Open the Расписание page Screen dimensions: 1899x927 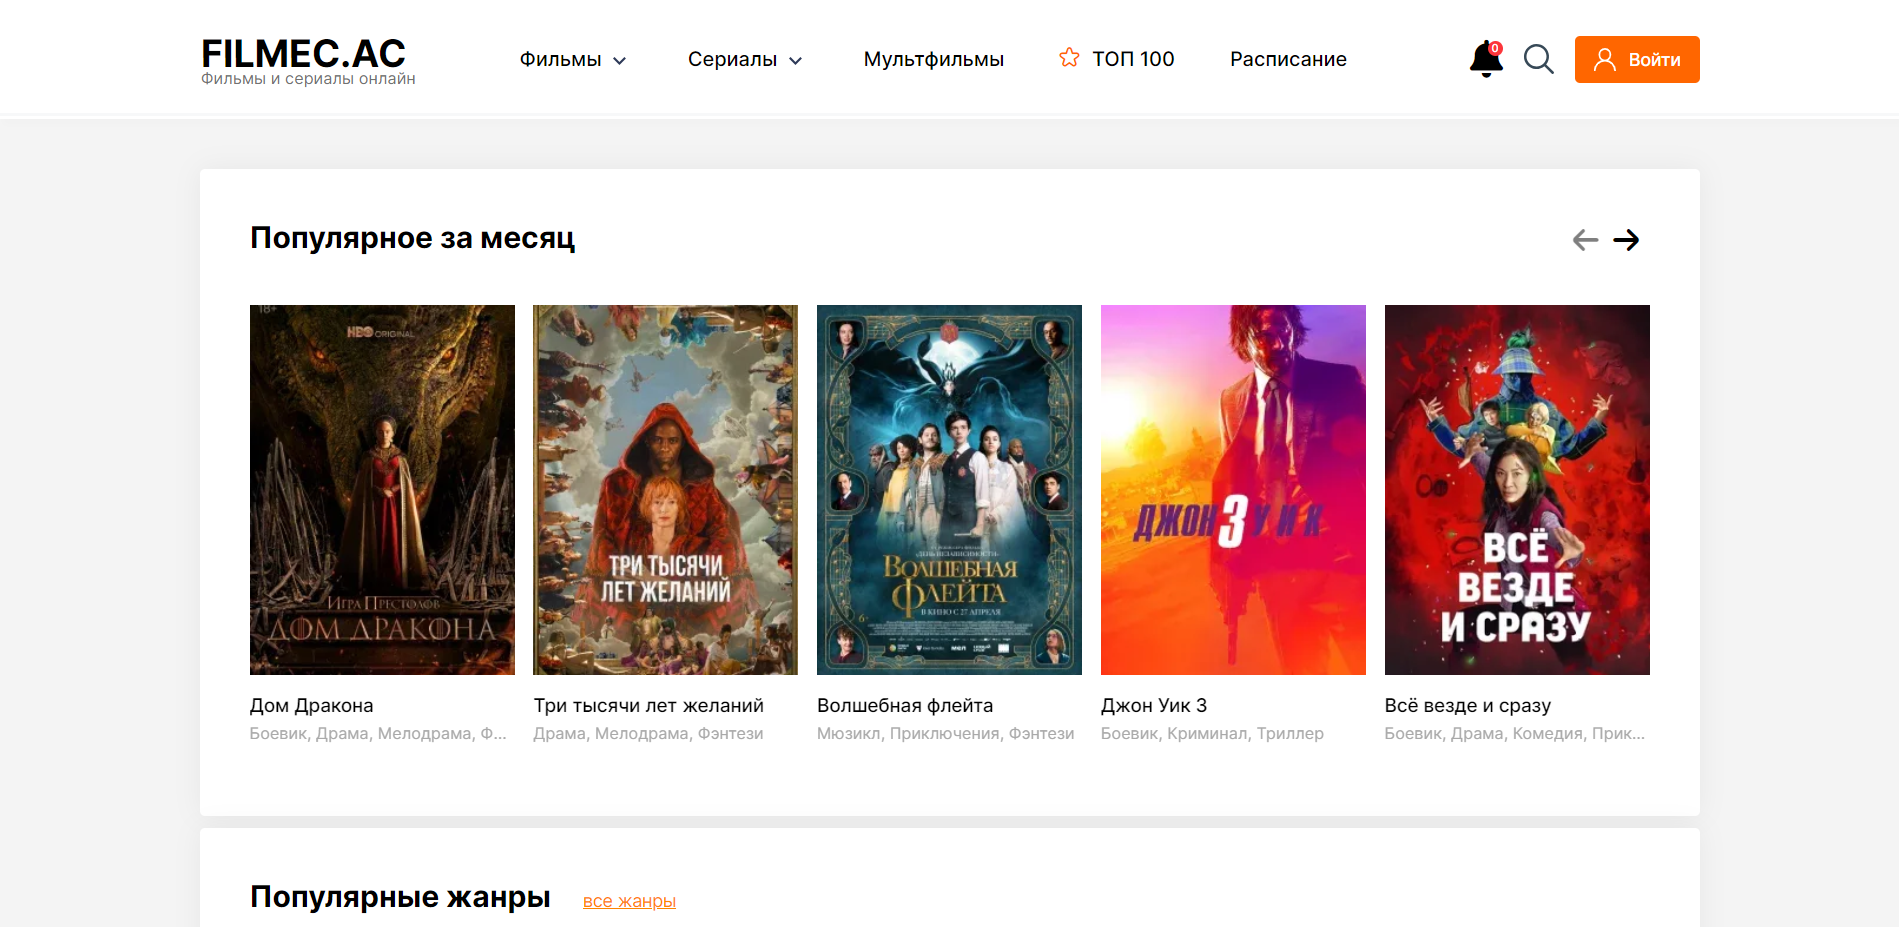point(1288,59)
